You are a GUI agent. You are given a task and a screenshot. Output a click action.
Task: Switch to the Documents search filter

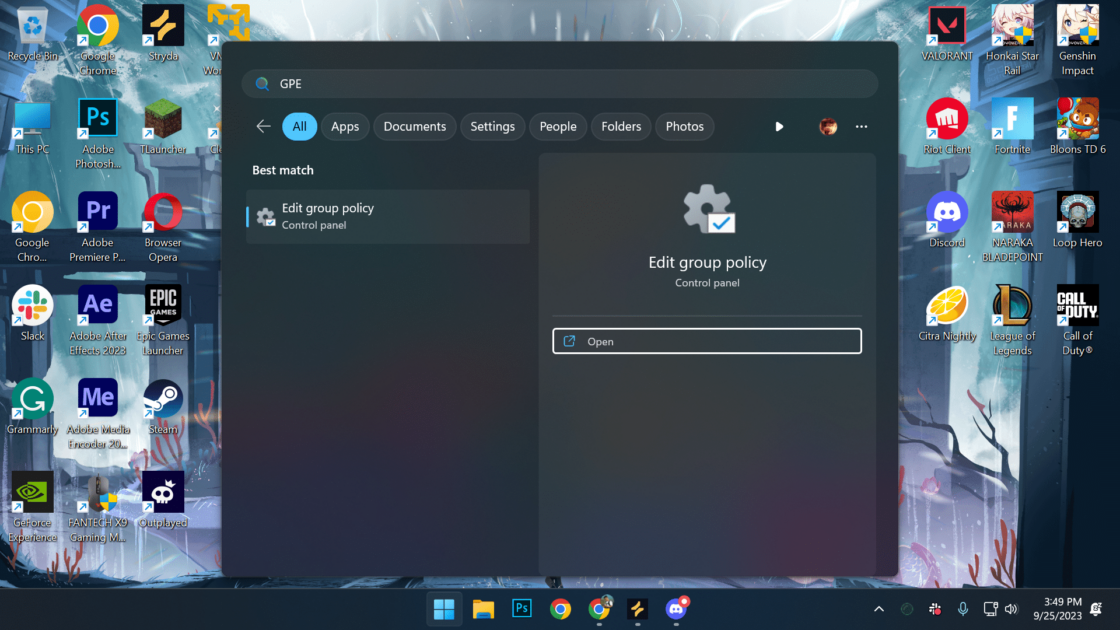[x=414, y=126]
